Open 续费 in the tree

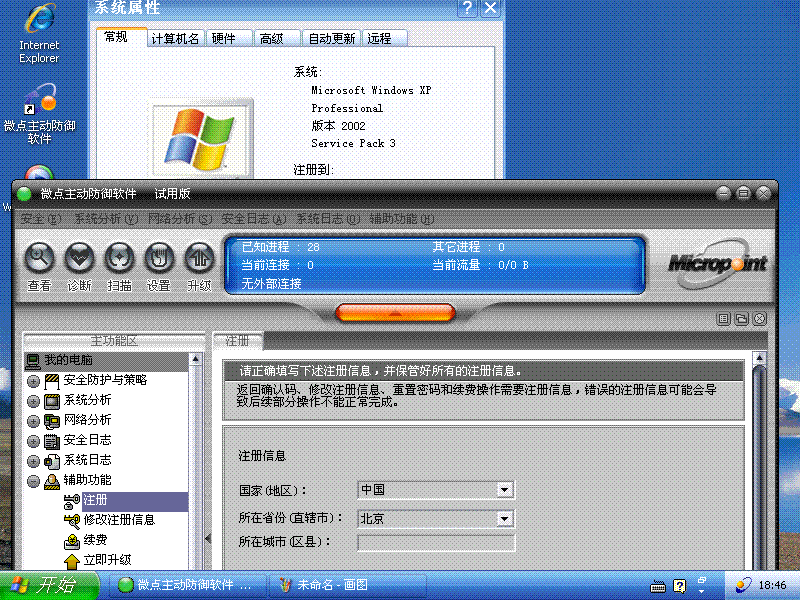click(95, 540)
